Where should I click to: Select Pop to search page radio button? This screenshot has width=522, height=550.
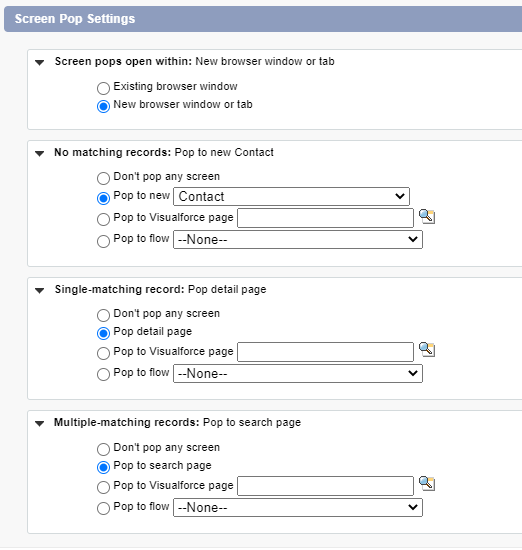pos(103,467)
